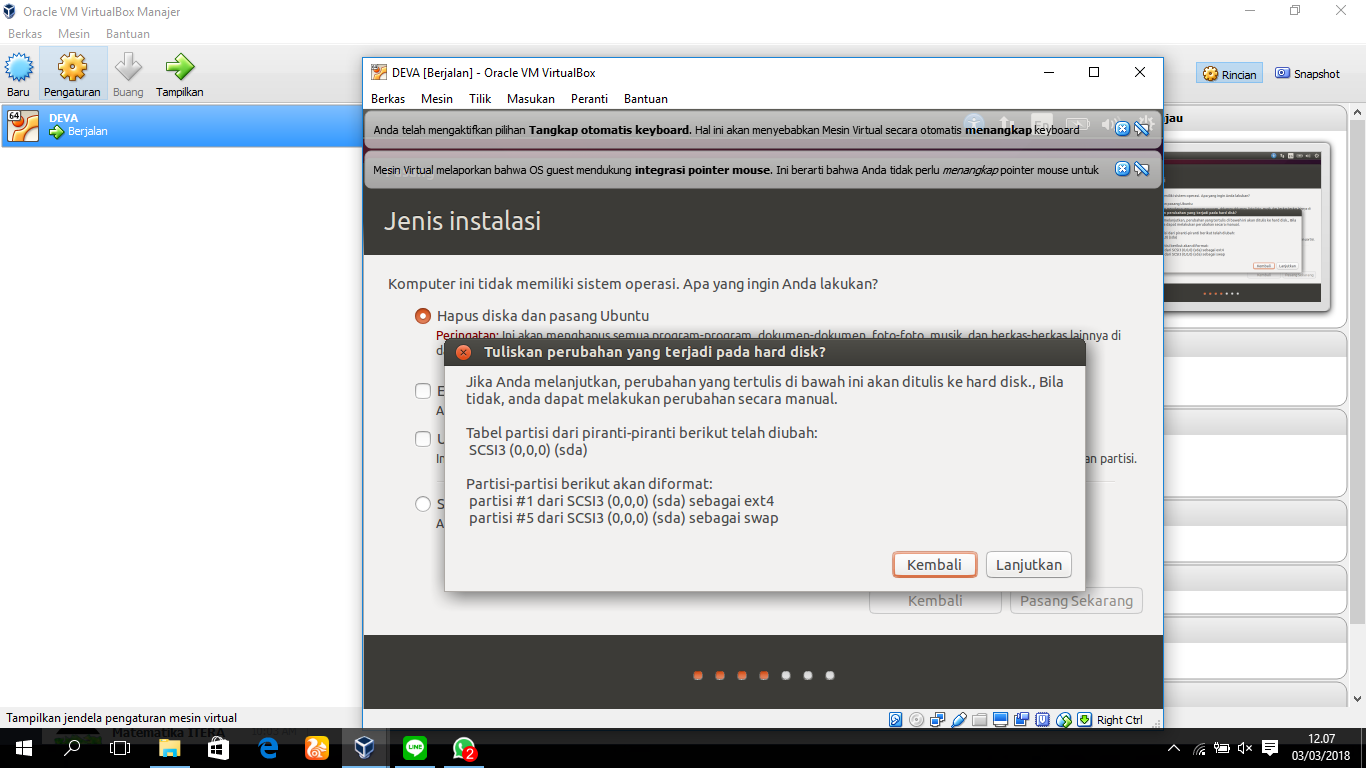Open Bantuan menu in VirtualBox Manager
The width and height of the screenshot is (1366, 768).
pos(128,34)
